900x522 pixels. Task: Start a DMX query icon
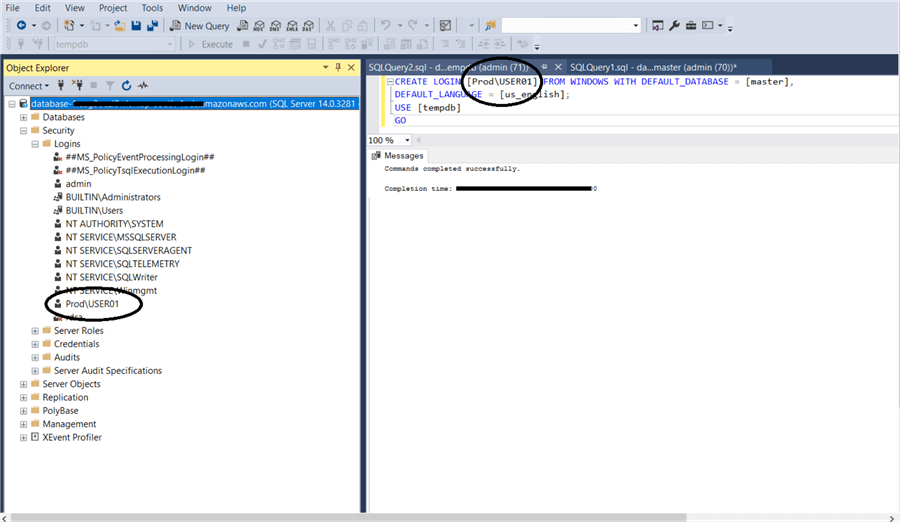click(276, 25)
